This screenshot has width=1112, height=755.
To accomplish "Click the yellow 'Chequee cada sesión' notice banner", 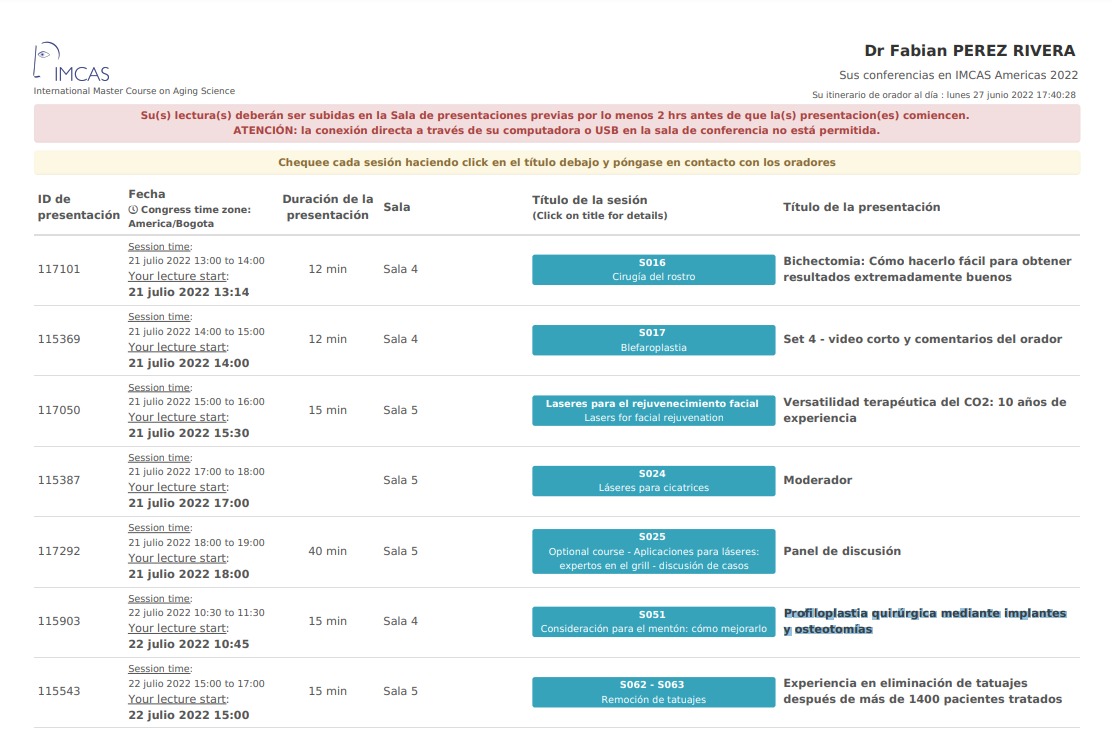I will 556,162.
